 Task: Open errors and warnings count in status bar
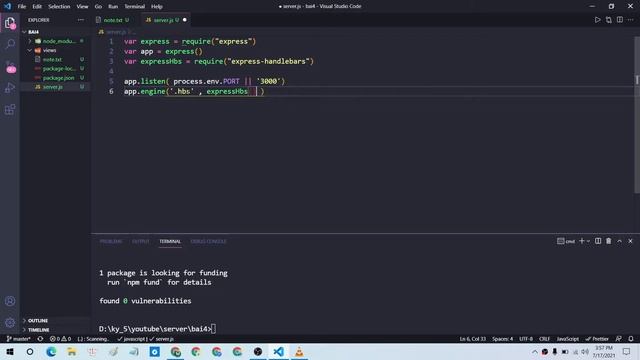pyautogui.click(x=60, y=339)
